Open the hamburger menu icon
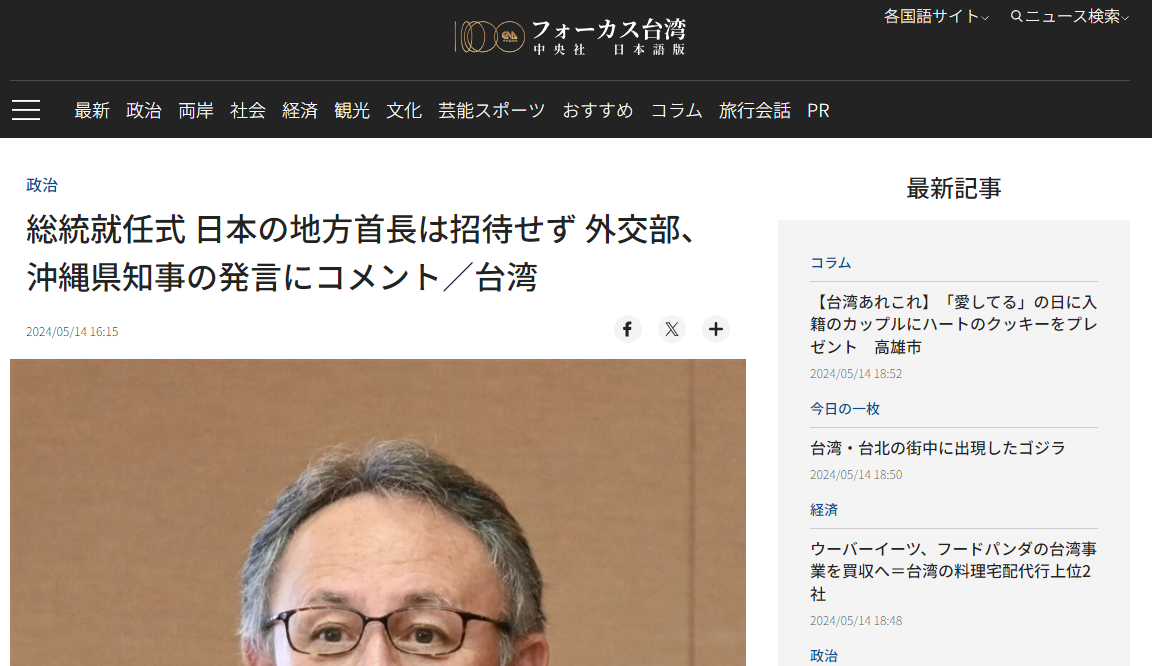This screenshot has width=1152, height=666. point(26,110)
